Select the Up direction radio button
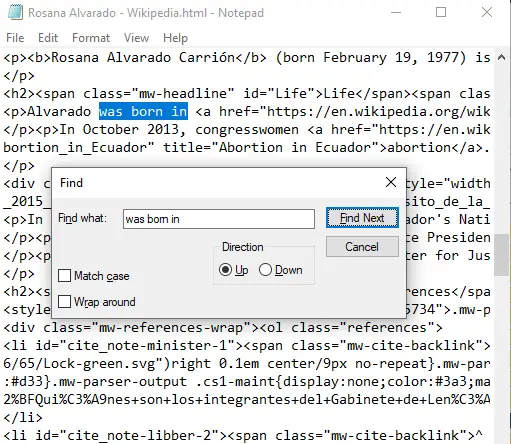 [x=225, y=270]
